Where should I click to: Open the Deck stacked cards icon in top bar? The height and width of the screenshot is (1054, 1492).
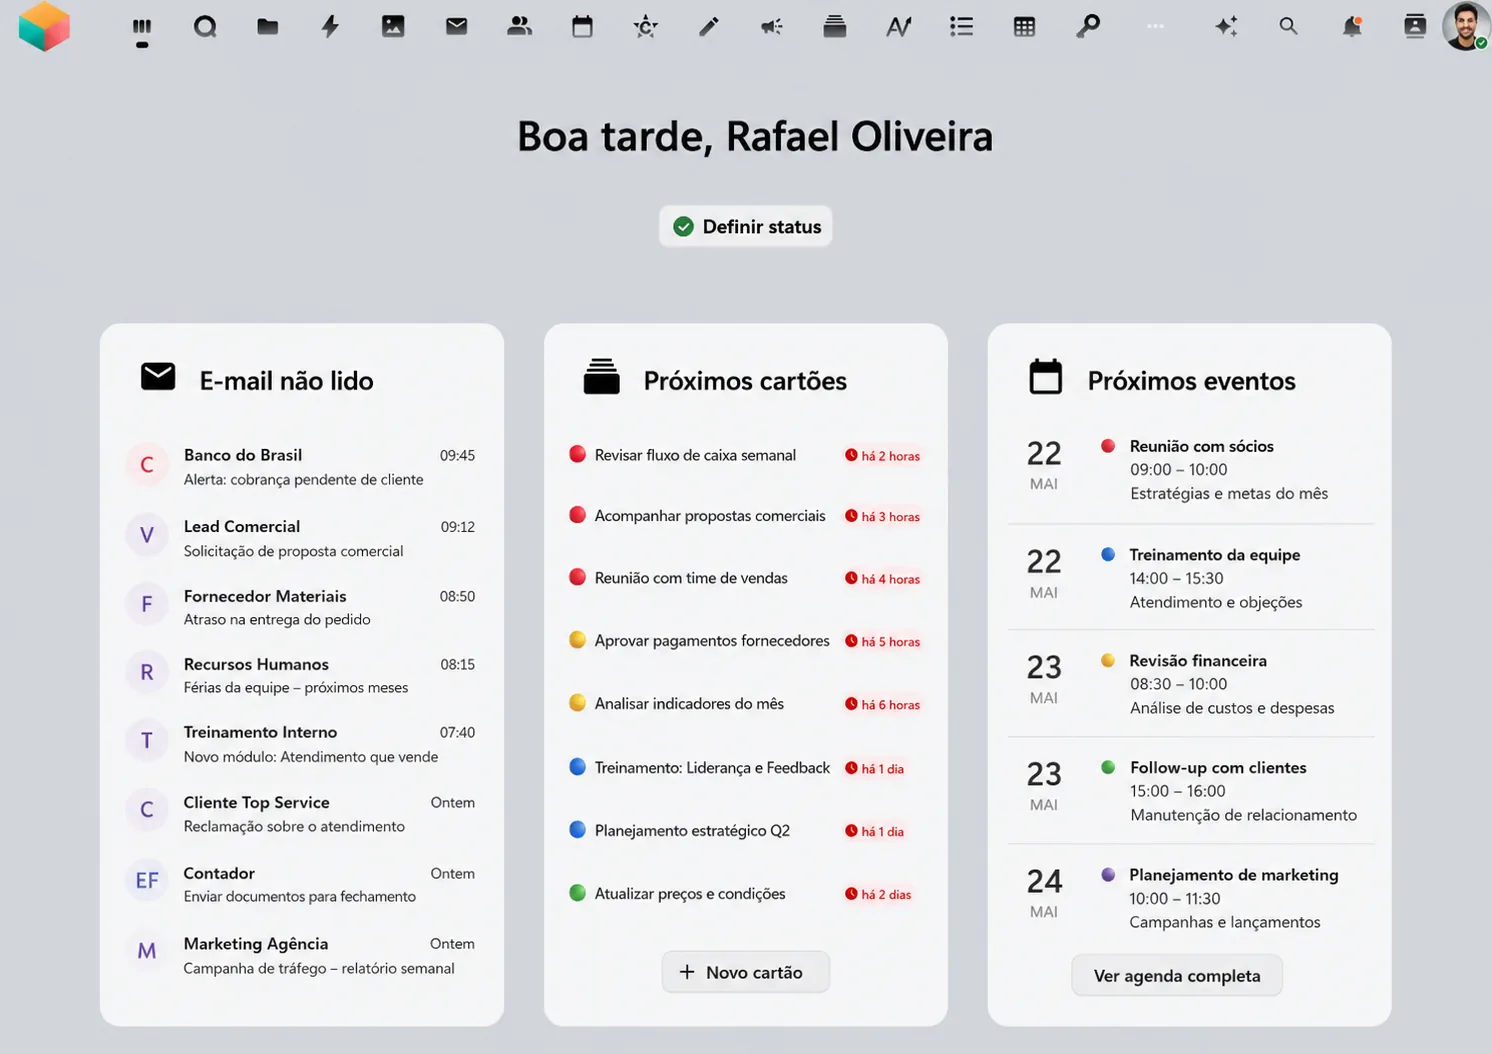(x=835, y=27)
